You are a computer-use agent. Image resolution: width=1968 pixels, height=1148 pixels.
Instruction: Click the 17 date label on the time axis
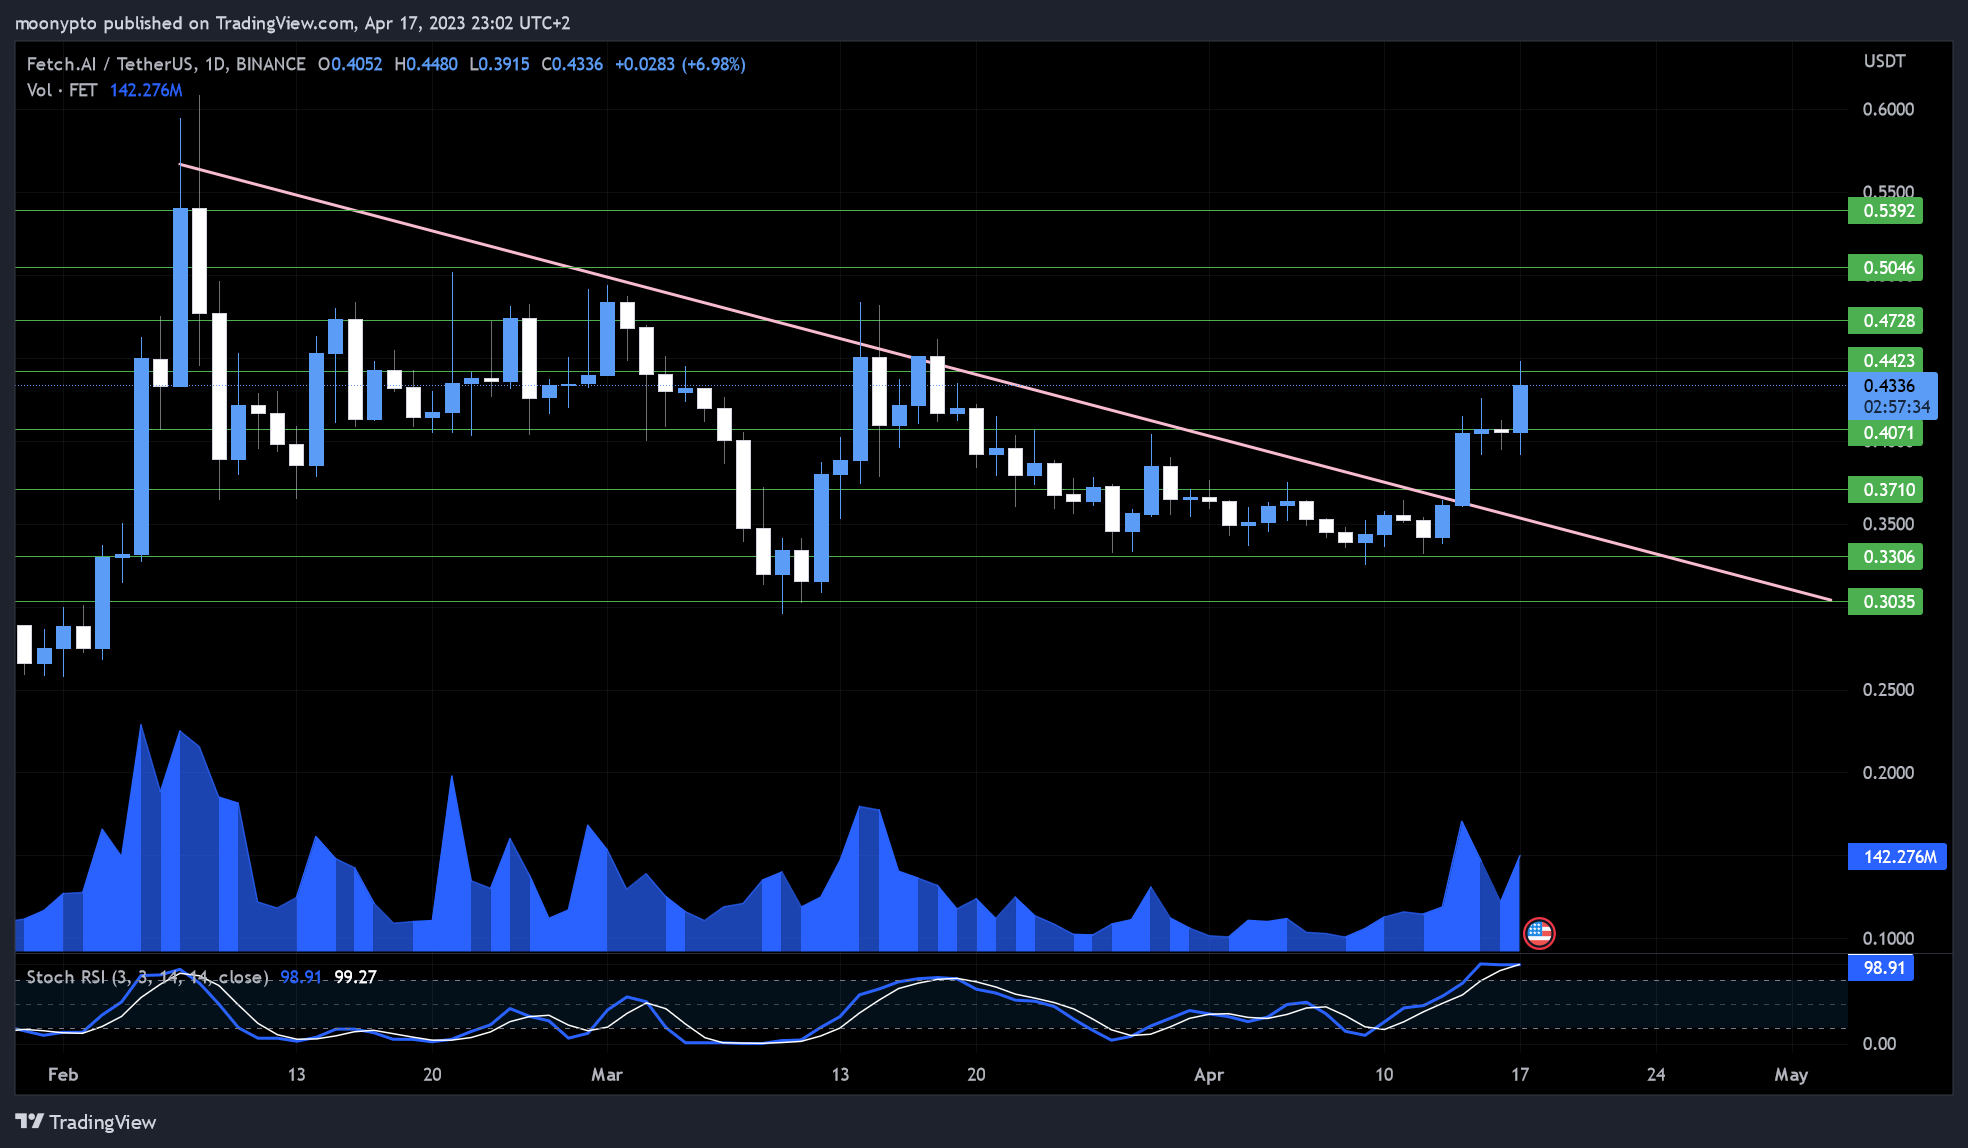(x=1520, y=1075)
